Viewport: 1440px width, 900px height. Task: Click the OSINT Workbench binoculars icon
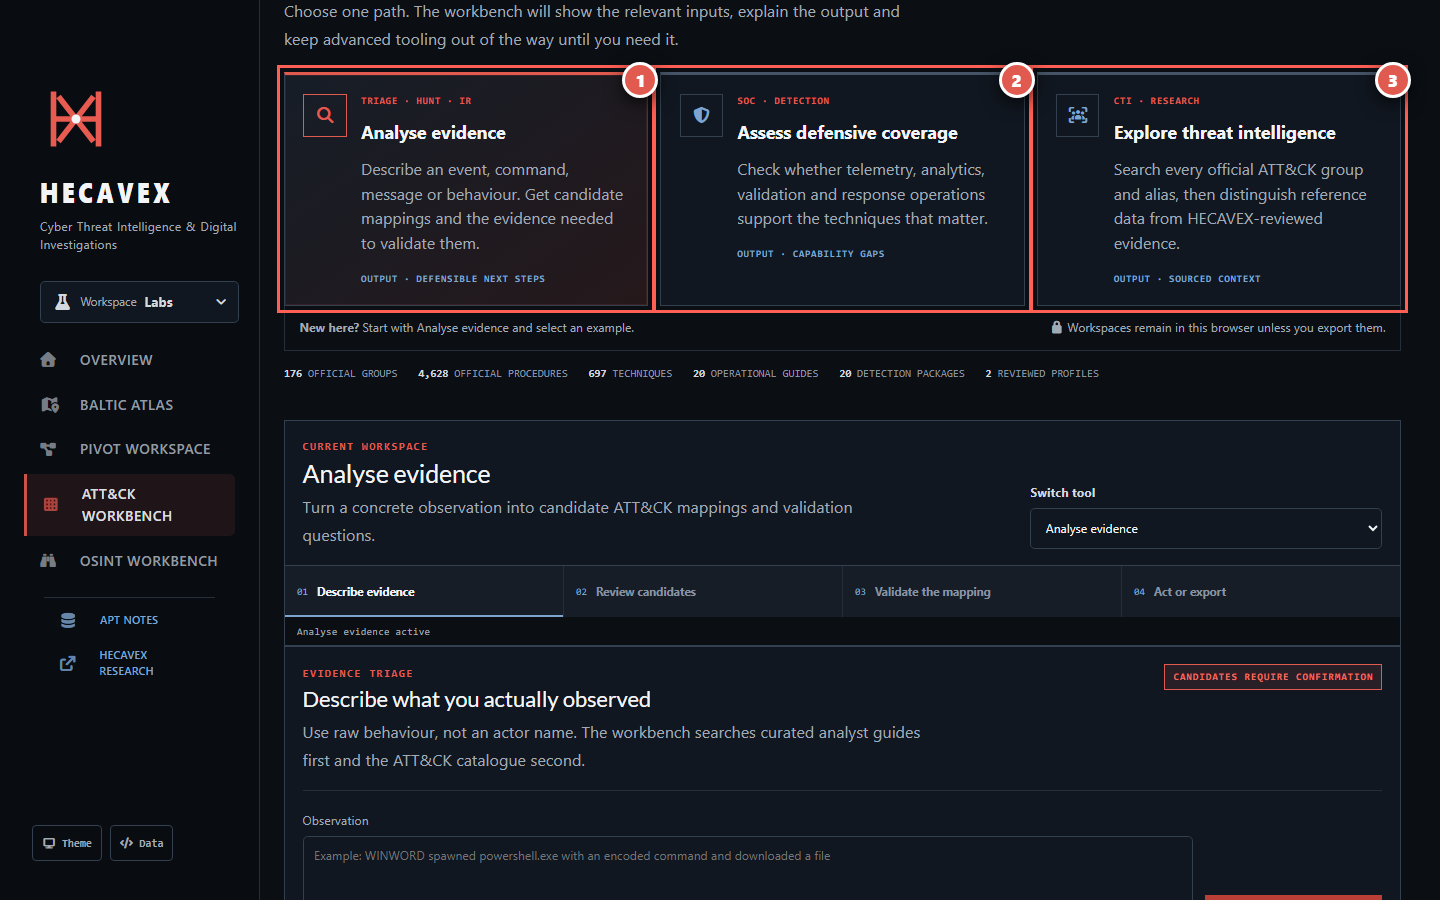[x=48, y=561]
